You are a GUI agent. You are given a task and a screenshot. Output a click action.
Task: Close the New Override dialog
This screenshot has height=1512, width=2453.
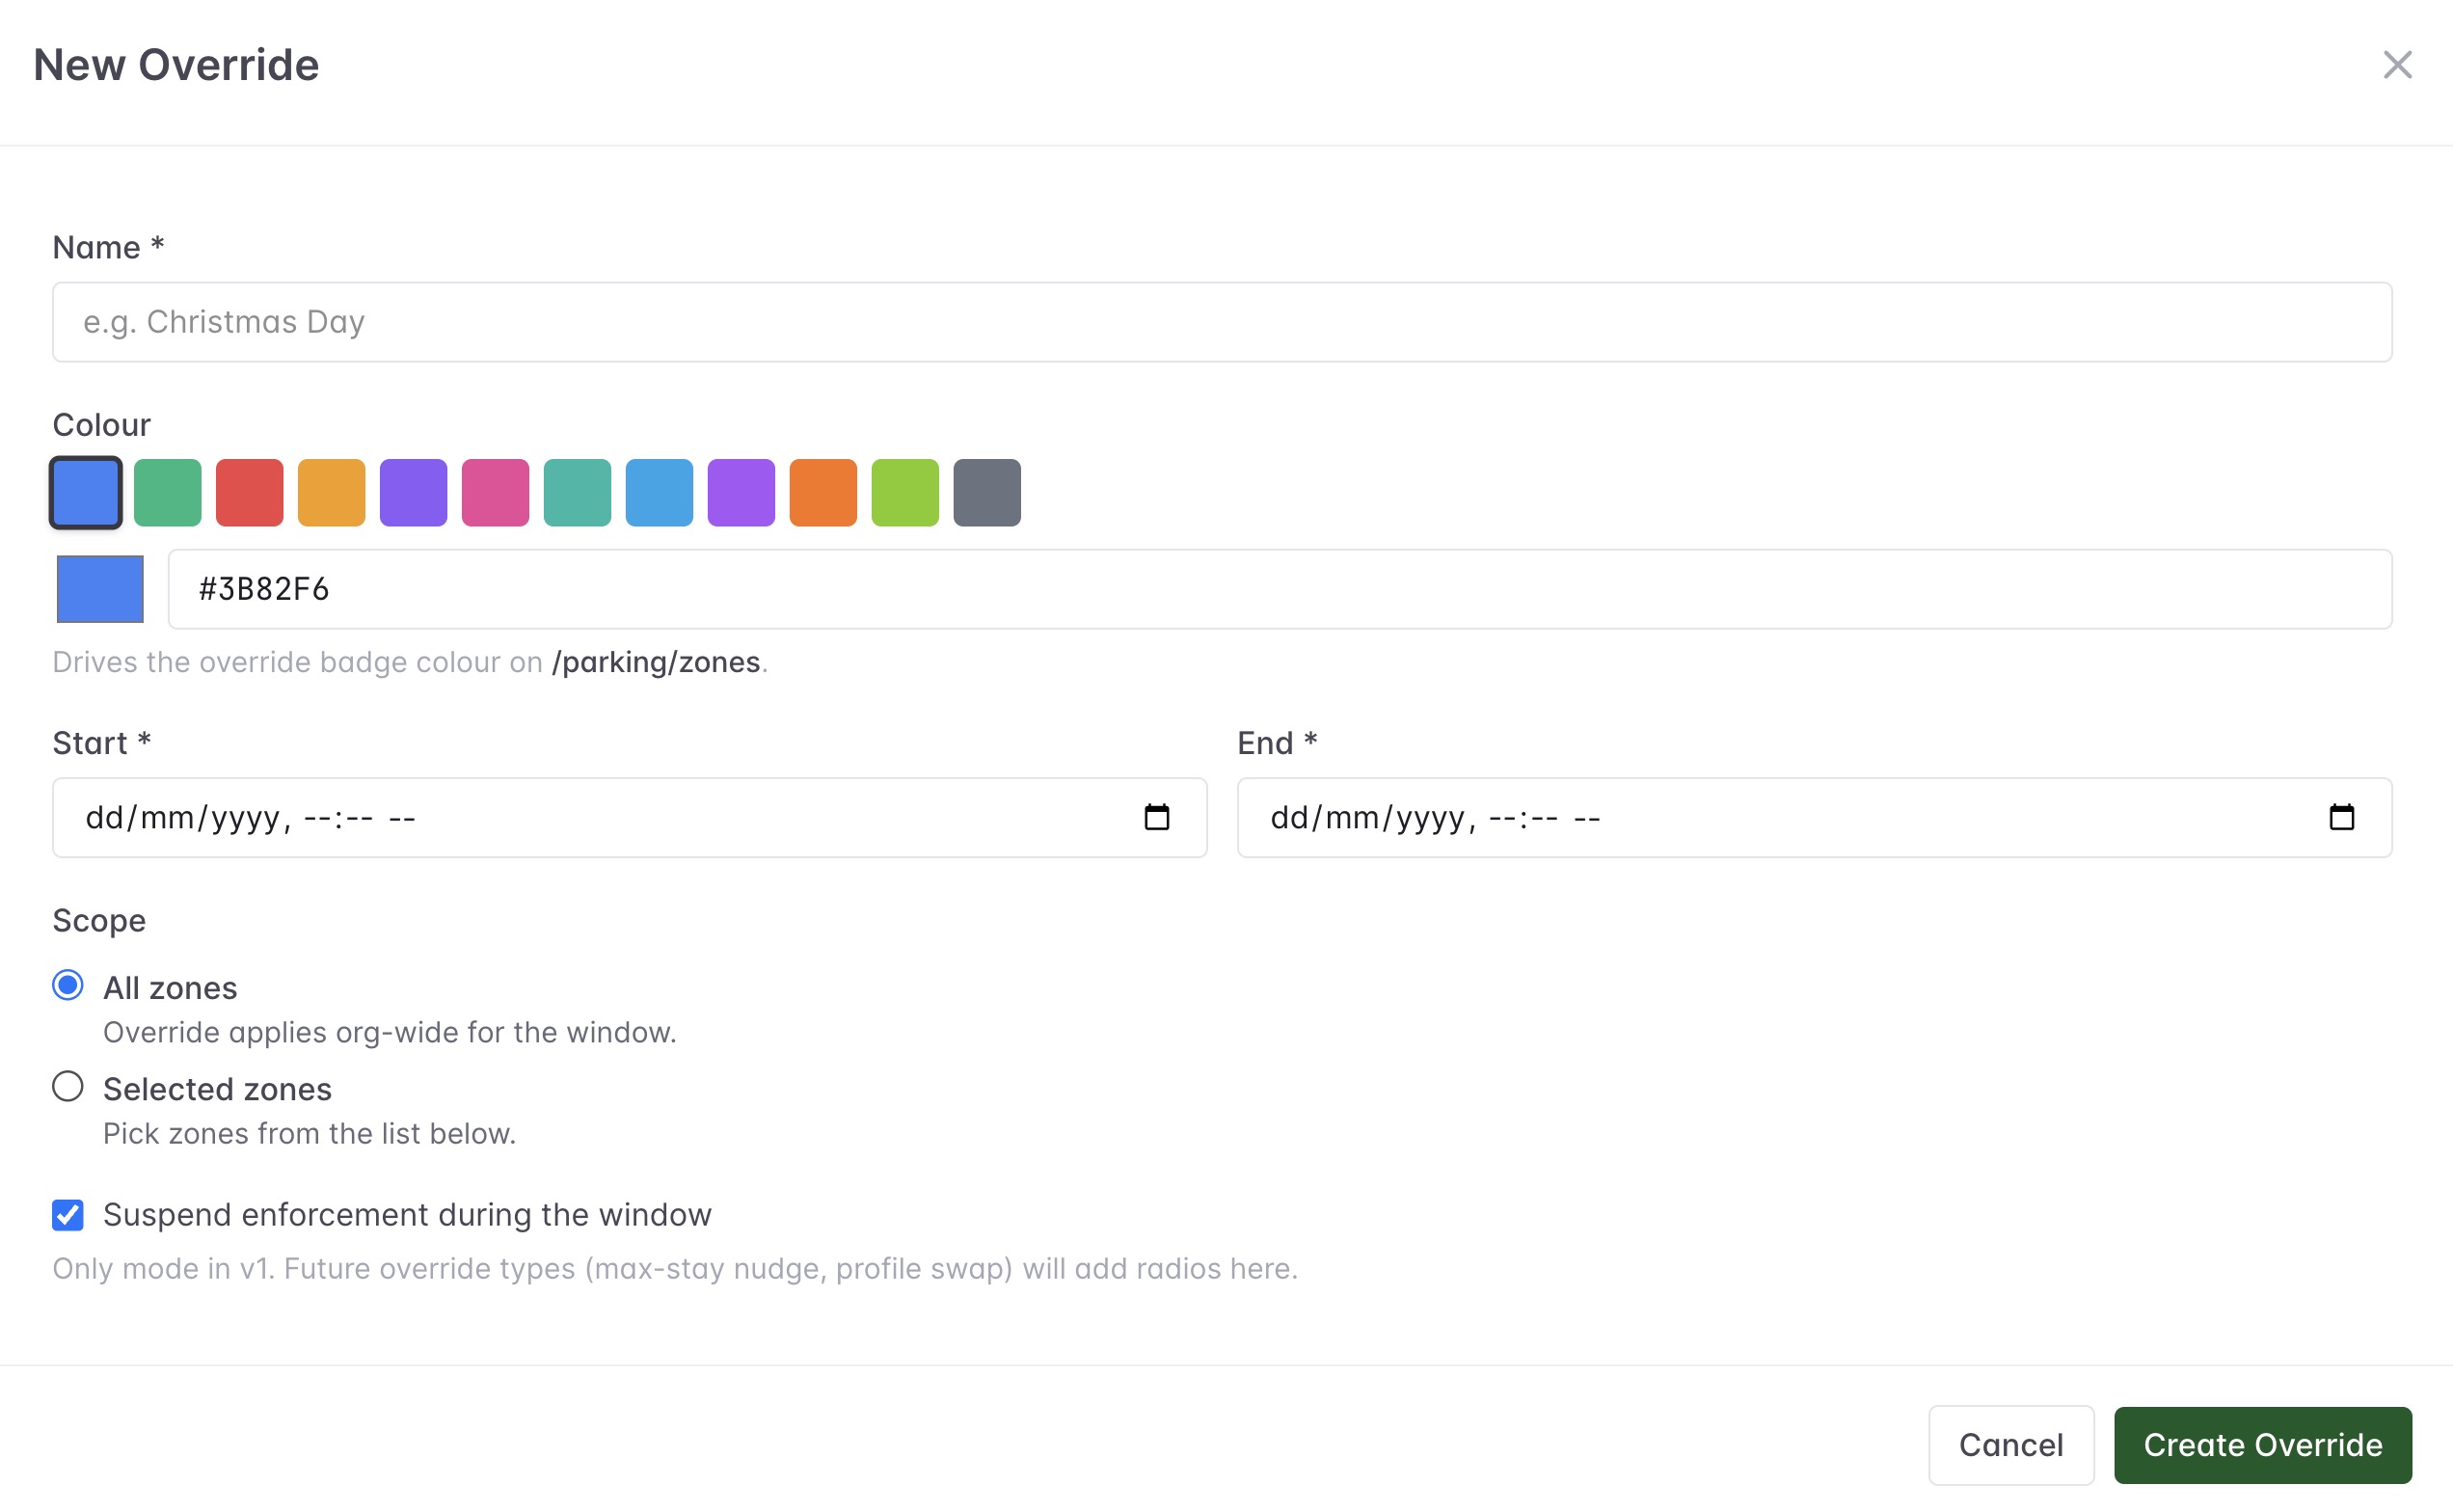(x=2397, y=65)
